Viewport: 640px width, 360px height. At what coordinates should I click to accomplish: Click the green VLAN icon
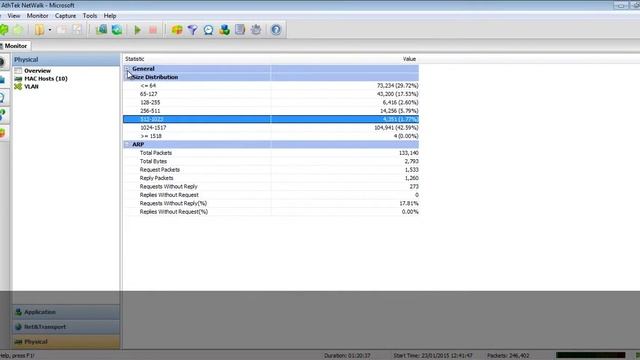point(18,87)
